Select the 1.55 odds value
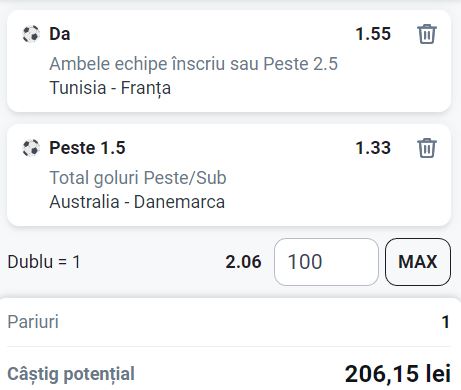The height and width of the screenshot is (390, 461). point(373,34)
